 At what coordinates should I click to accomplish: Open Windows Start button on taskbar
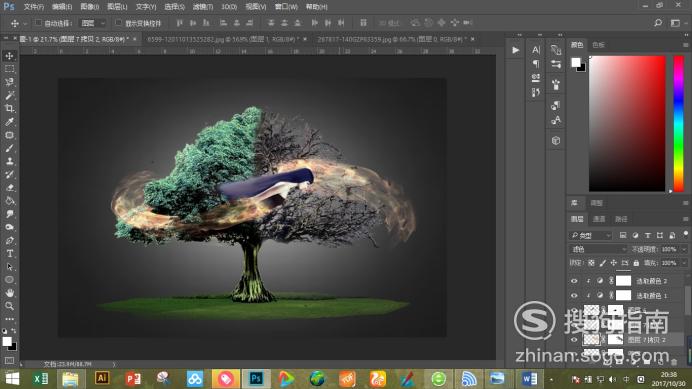pos(12,379)
